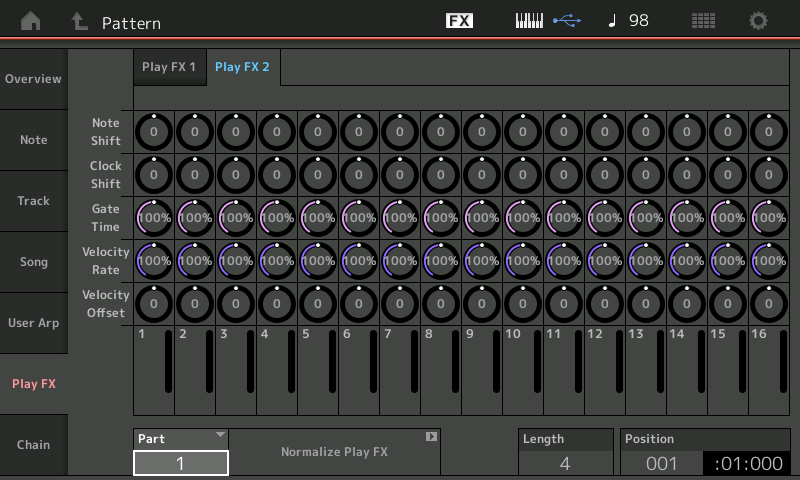Select track 10 meter cell
Image resolution: width=800 pixels, height=480 pixels.
(x=522, y=371)
